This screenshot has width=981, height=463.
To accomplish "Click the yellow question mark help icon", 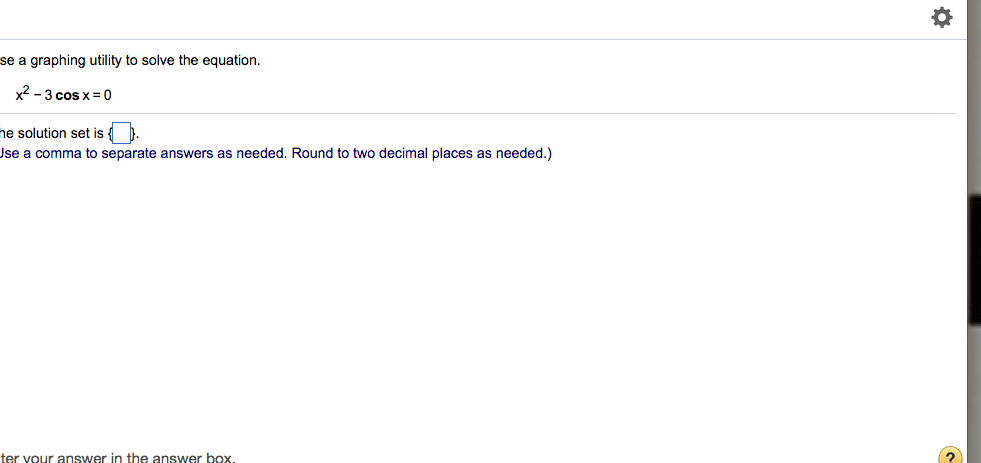I will click(x=949, y=456).
